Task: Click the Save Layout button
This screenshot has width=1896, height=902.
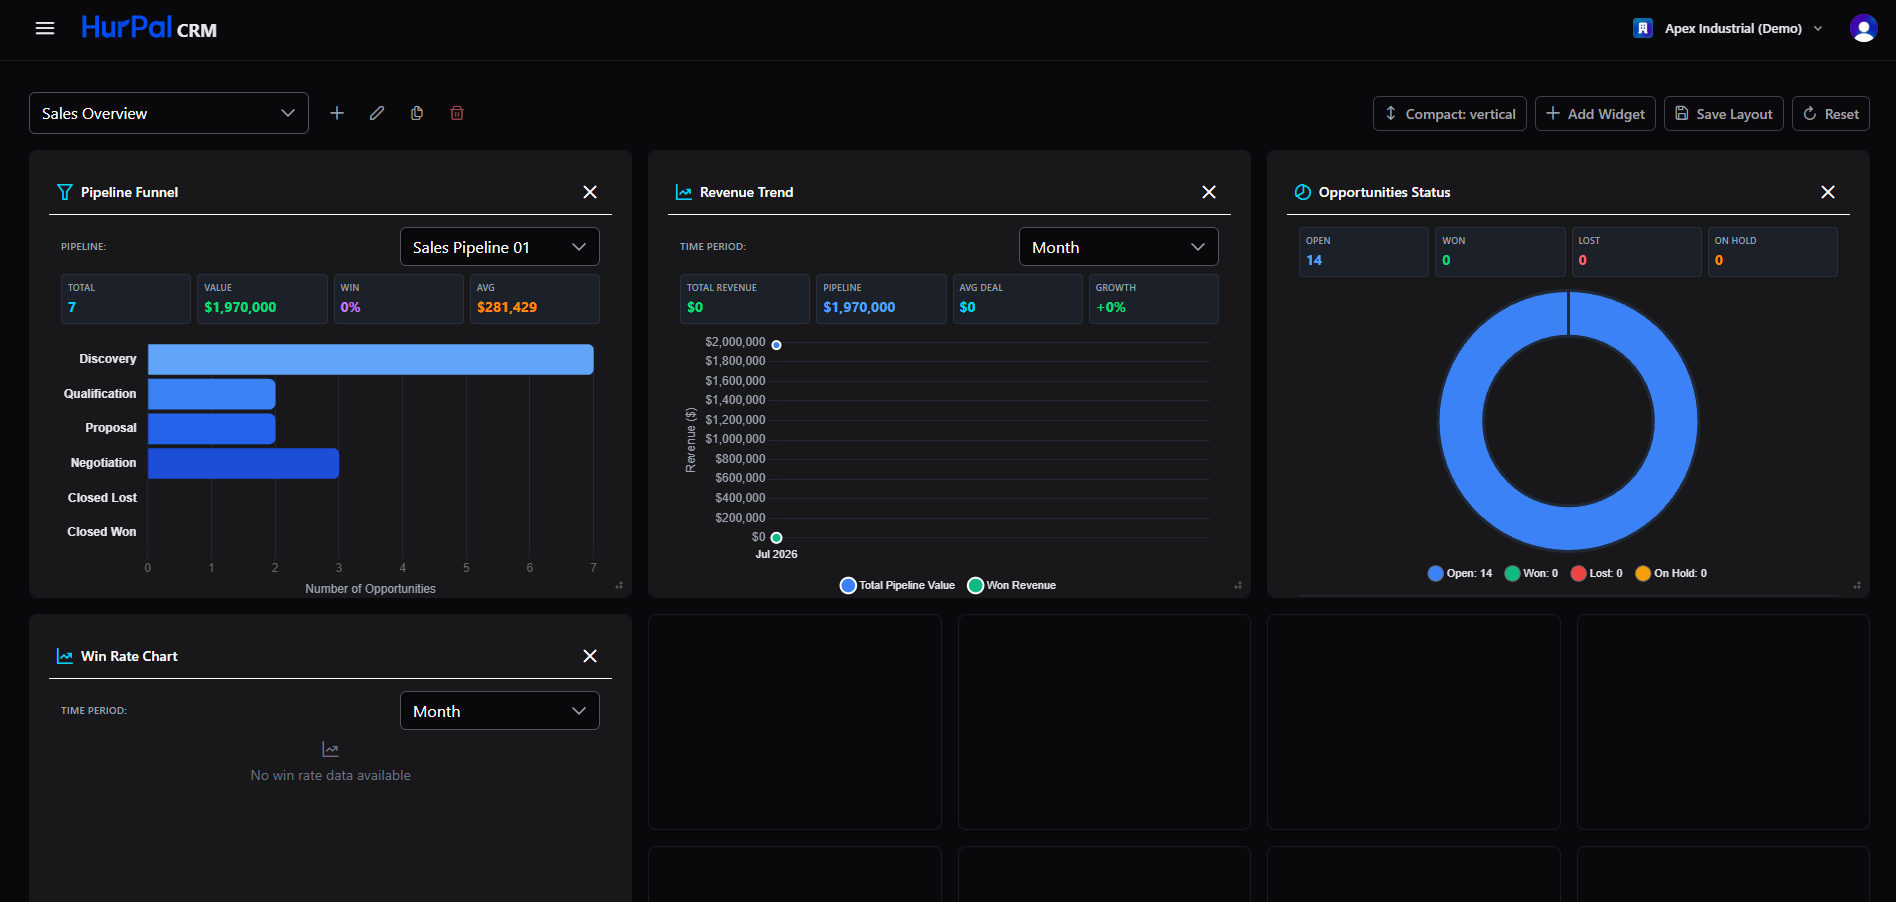Action: 1724,114
